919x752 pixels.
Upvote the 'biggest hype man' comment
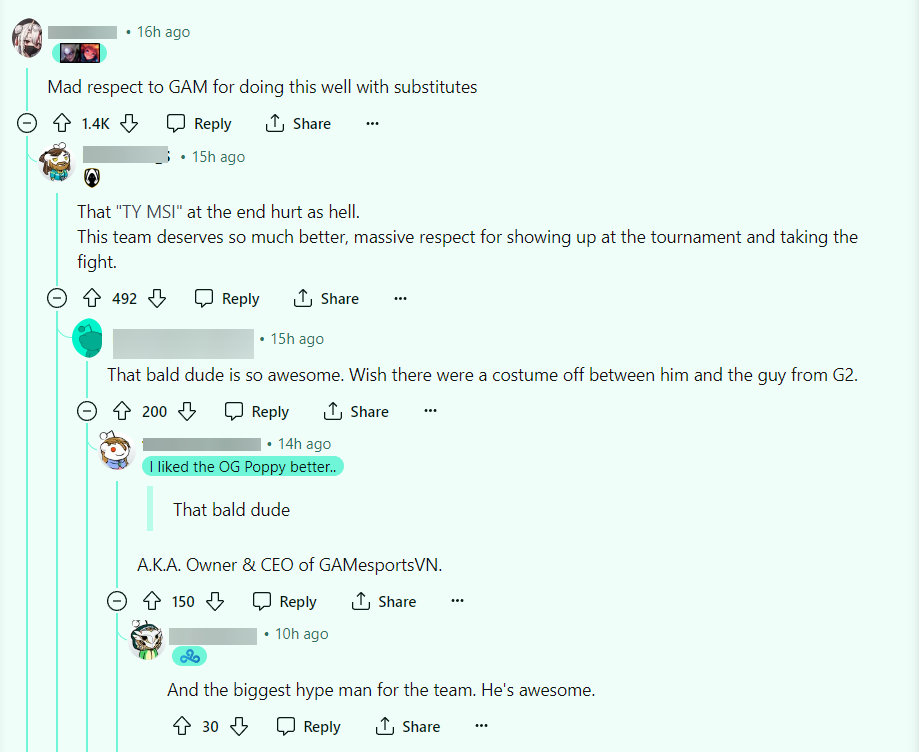click(182, 726)
